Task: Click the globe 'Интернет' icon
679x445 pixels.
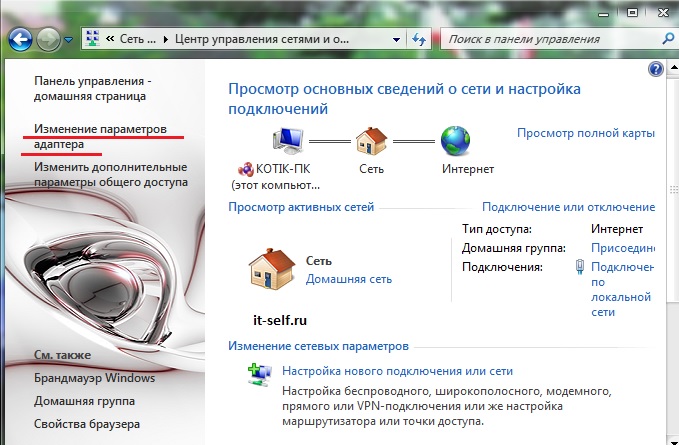Action: [455, 141]
